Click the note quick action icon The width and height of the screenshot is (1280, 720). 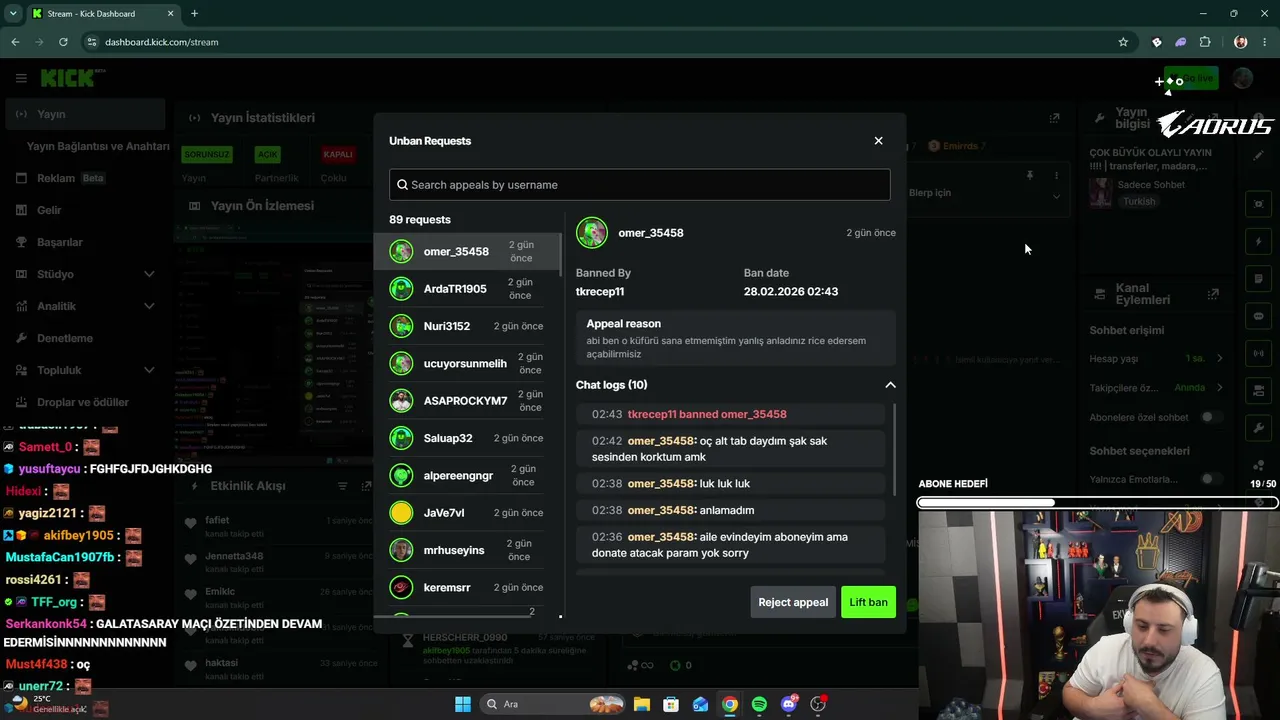click(1259, 279)
